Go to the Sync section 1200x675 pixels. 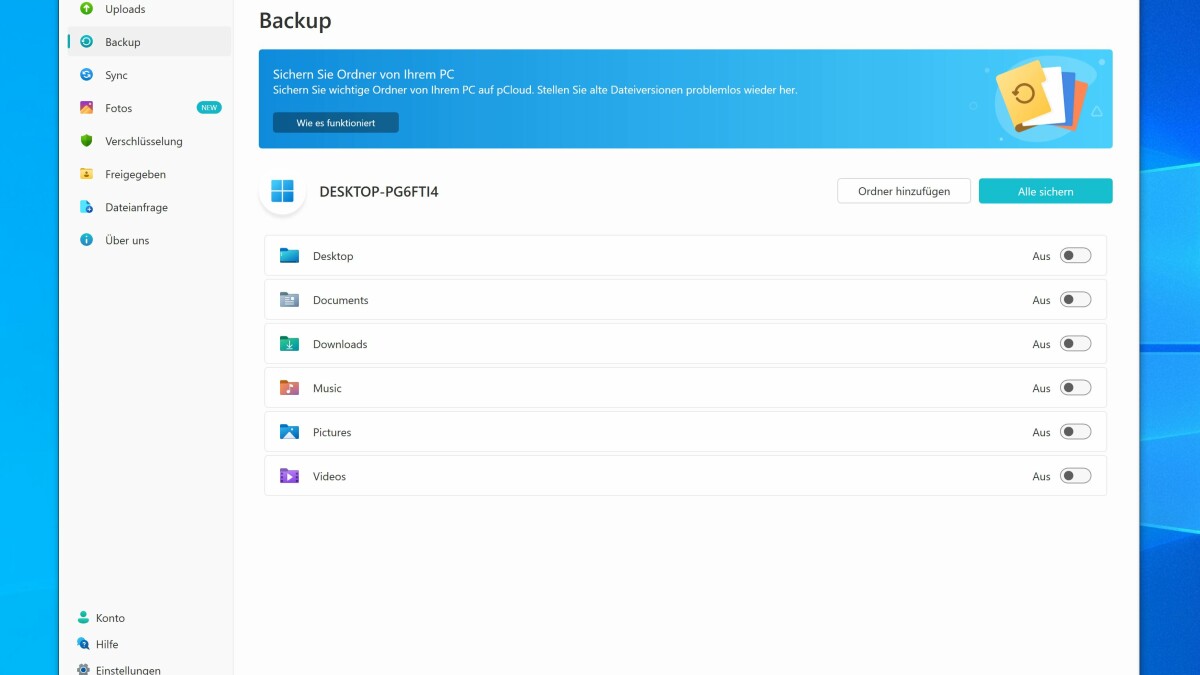coord(149,75)
